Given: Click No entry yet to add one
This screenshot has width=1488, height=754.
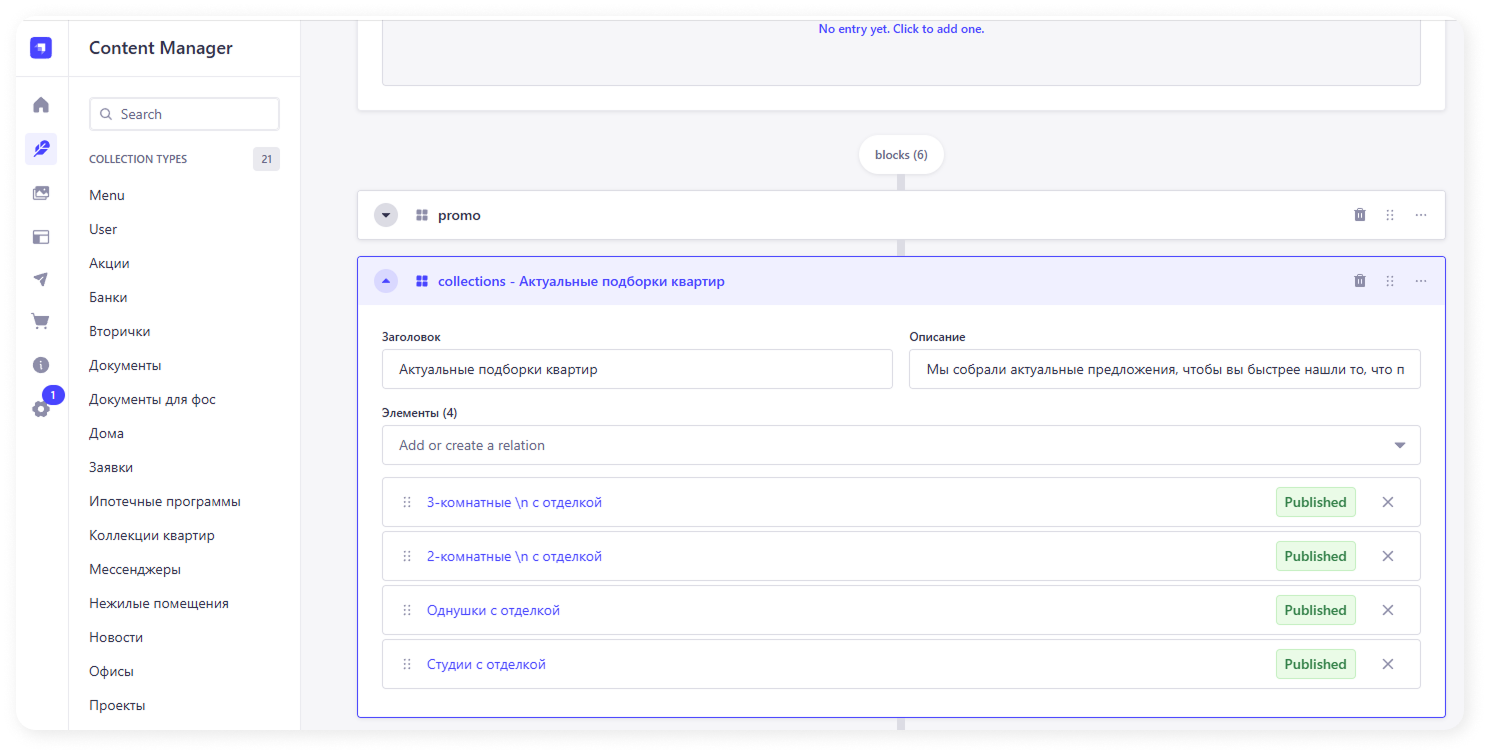Looking at the screenshot, I should (x=901, y=29).
